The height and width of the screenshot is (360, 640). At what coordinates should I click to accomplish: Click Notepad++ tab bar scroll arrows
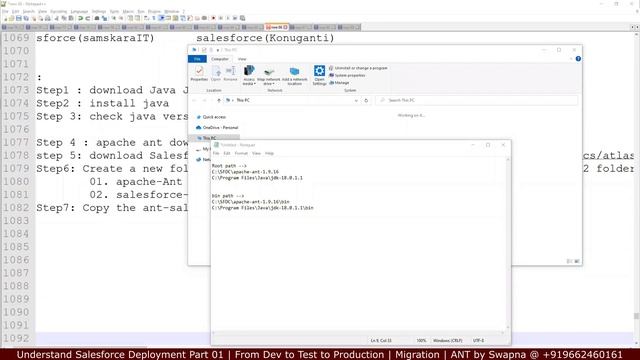635,27
